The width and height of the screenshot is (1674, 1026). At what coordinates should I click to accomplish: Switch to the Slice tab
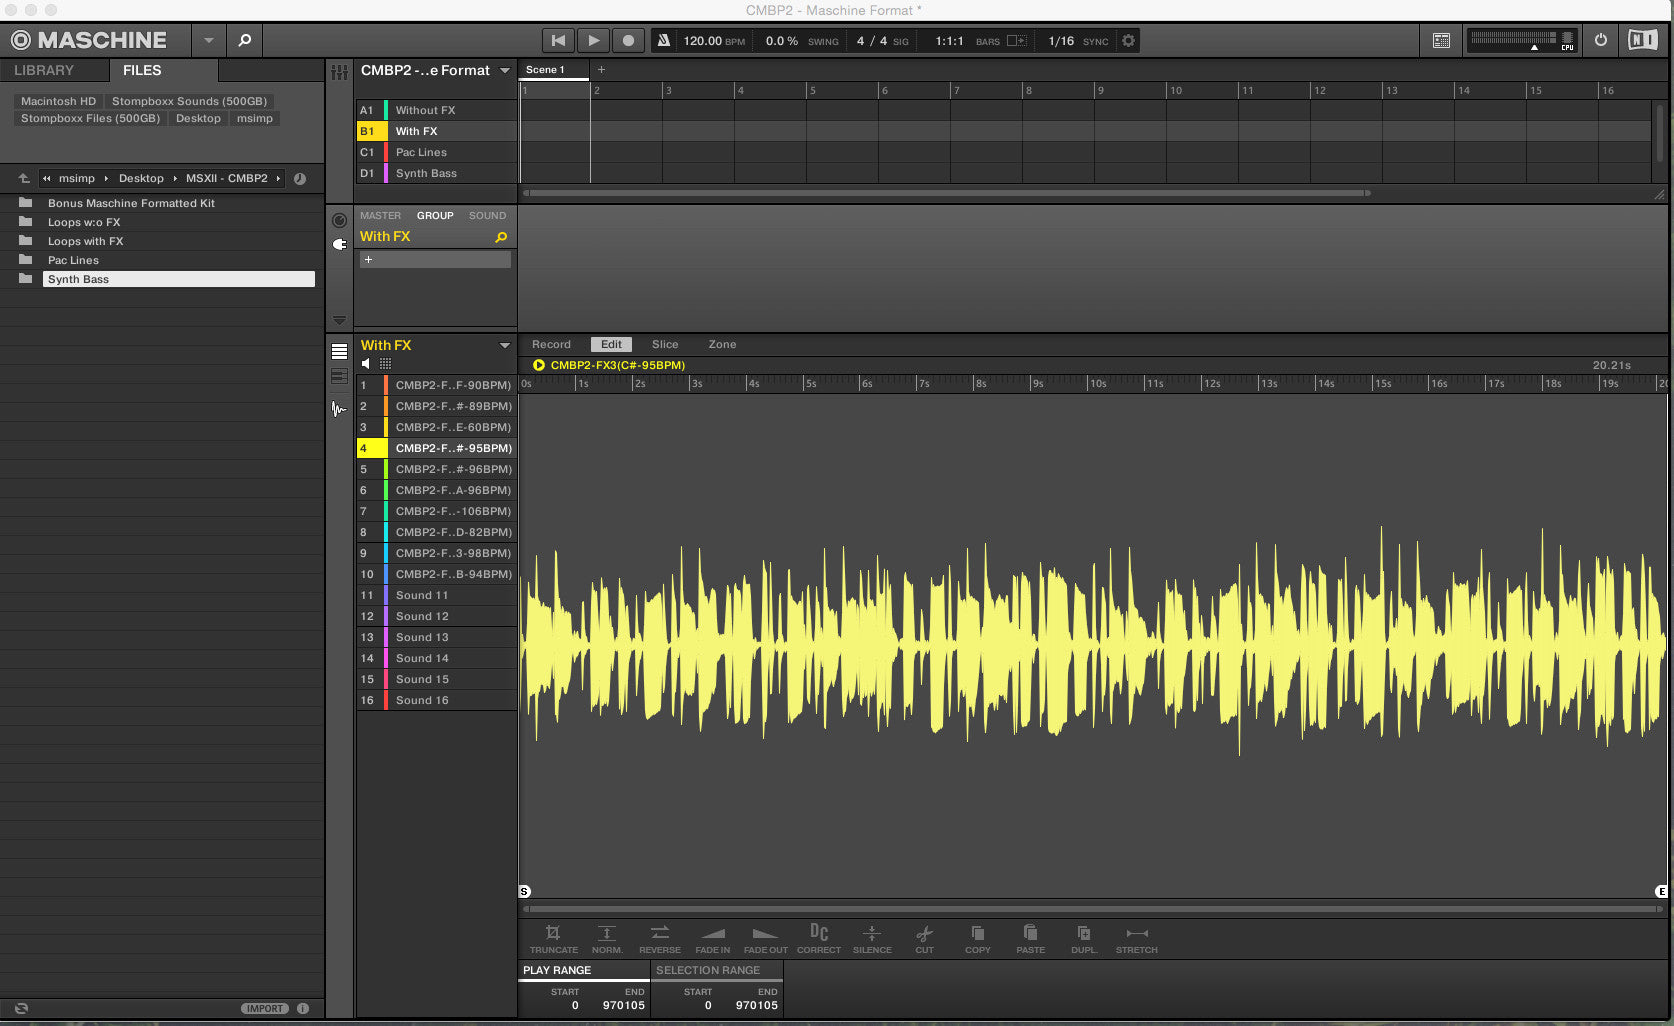click(x=664, y=344)
